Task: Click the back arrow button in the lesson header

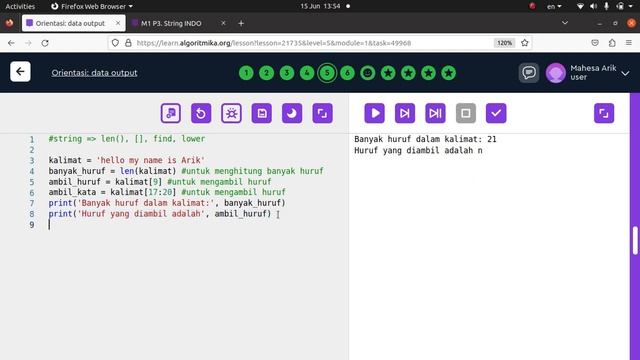Action: click(20, 72)
